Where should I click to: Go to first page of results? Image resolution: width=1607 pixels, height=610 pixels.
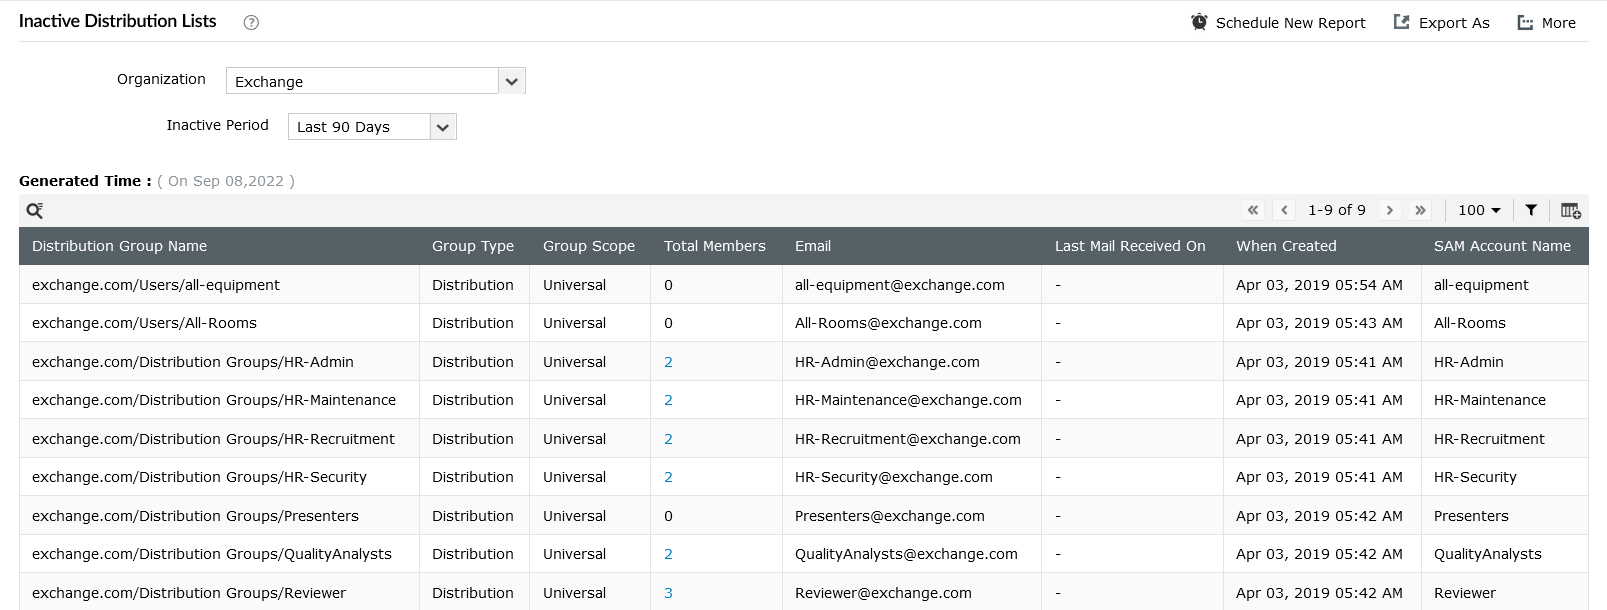point(1252,210)
